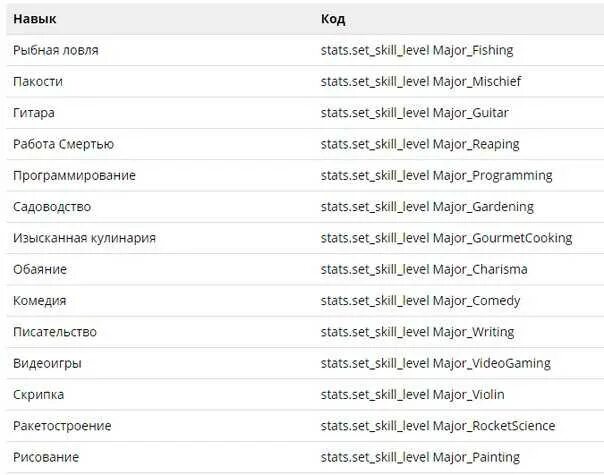
Task: Click the Major_Guitar code cell
Action: click(415, 113)
